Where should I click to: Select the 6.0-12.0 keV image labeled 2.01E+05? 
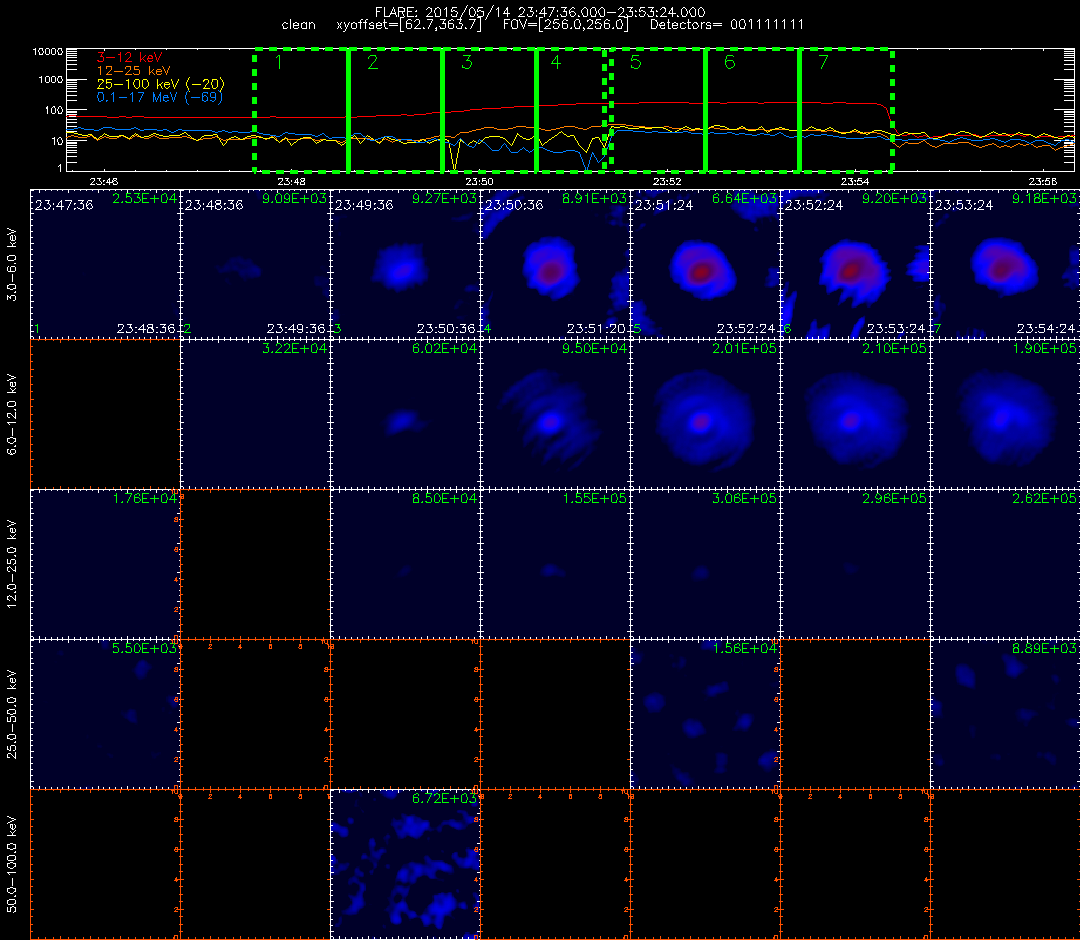coord(705,414)
